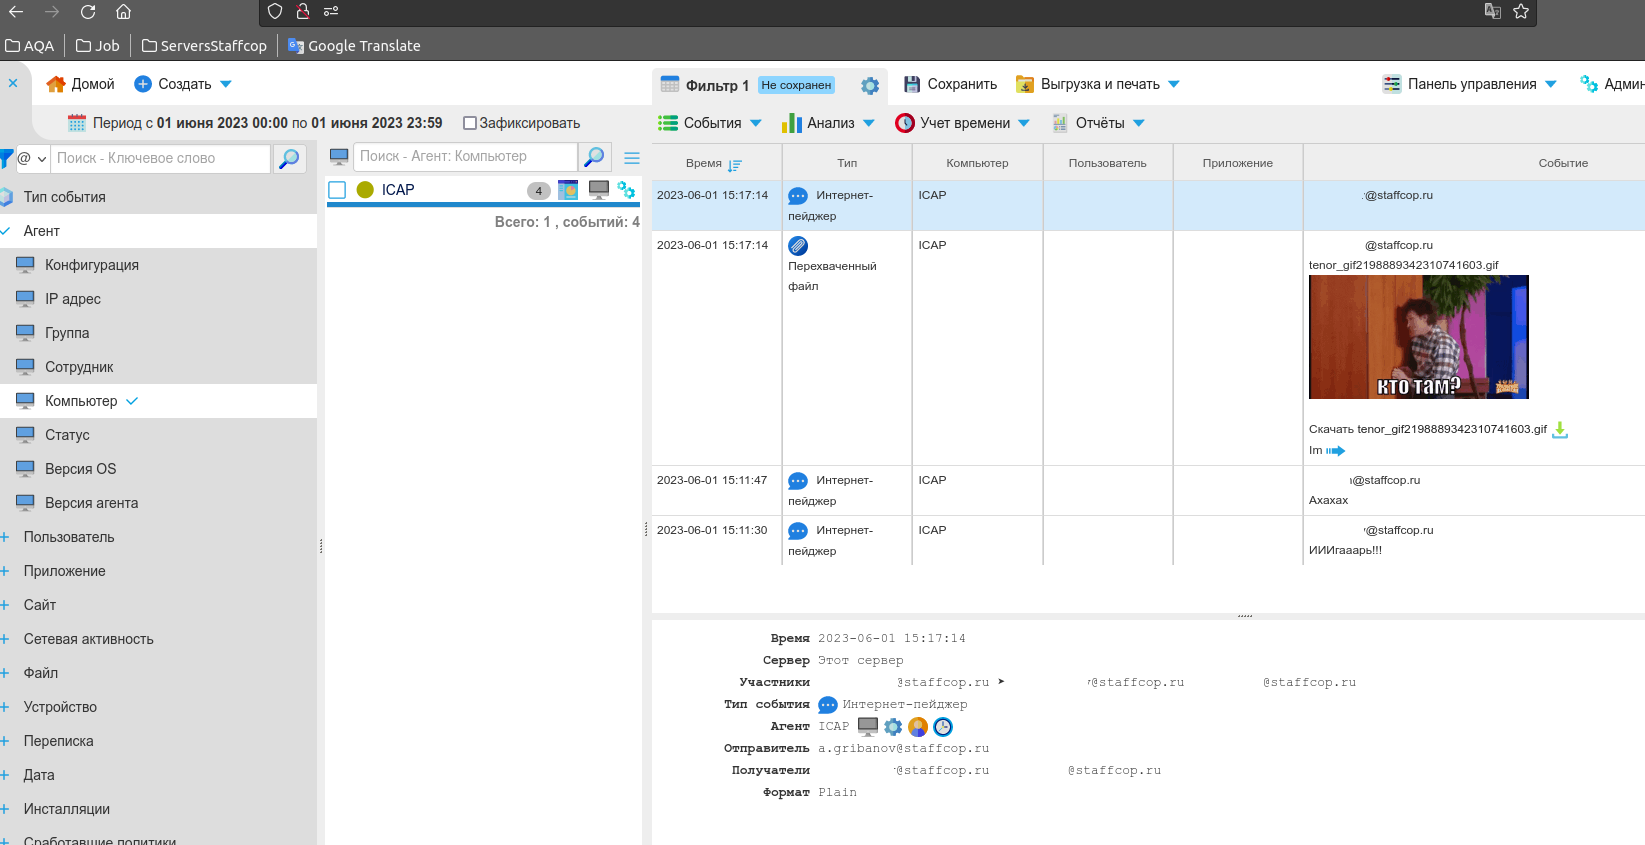1645x845 pixels.
Task: Toggle the Компьютер filter option
Action: pos(81,401)
